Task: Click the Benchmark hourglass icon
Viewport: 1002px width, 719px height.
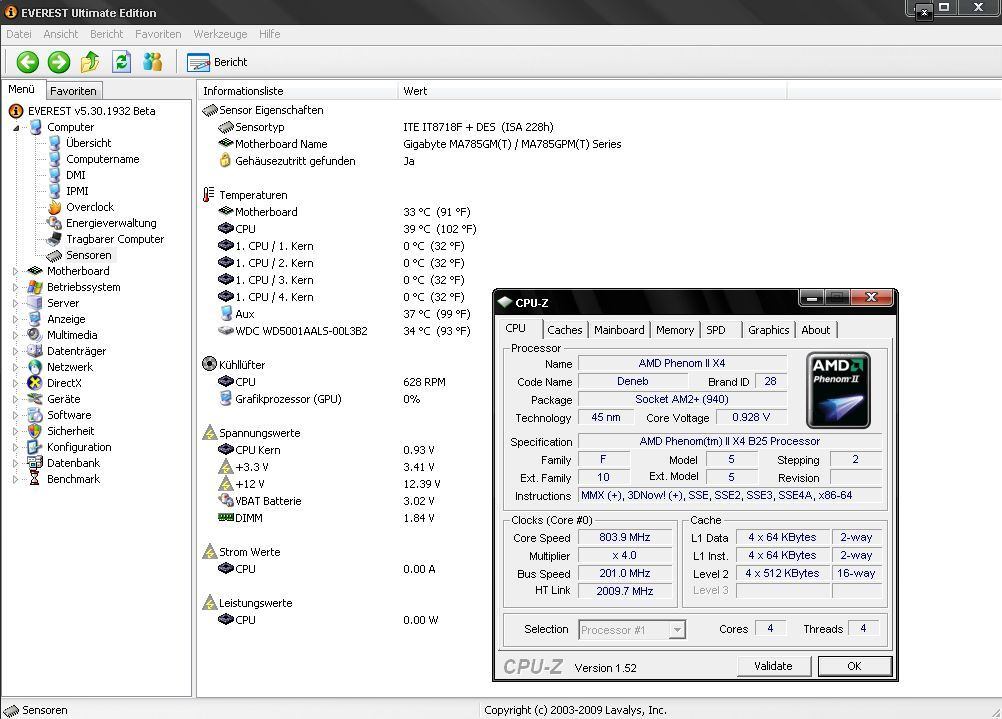Action: click(35, 479)
